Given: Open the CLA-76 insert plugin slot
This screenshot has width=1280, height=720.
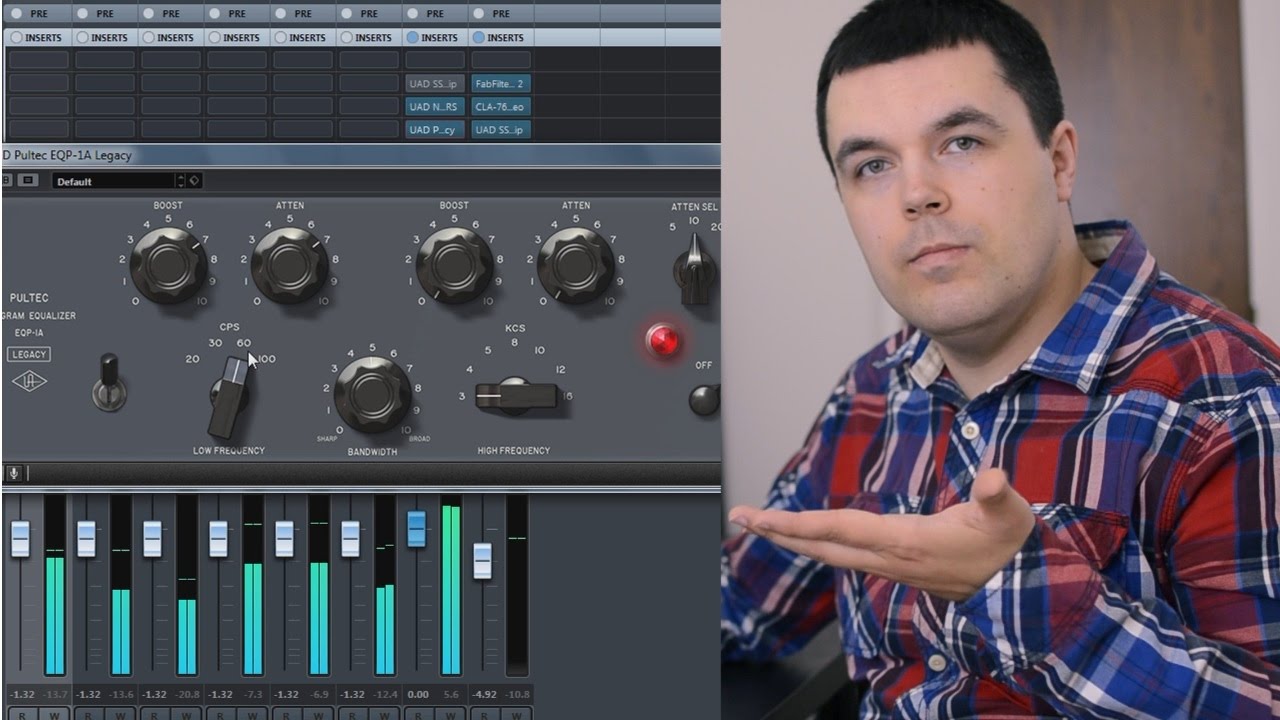Looking at the screenshot, I should (x=501, y=106).
